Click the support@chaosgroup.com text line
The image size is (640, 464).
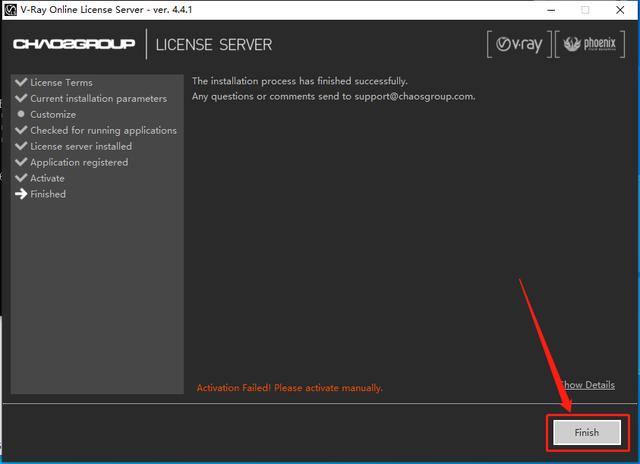pos(334,97)
